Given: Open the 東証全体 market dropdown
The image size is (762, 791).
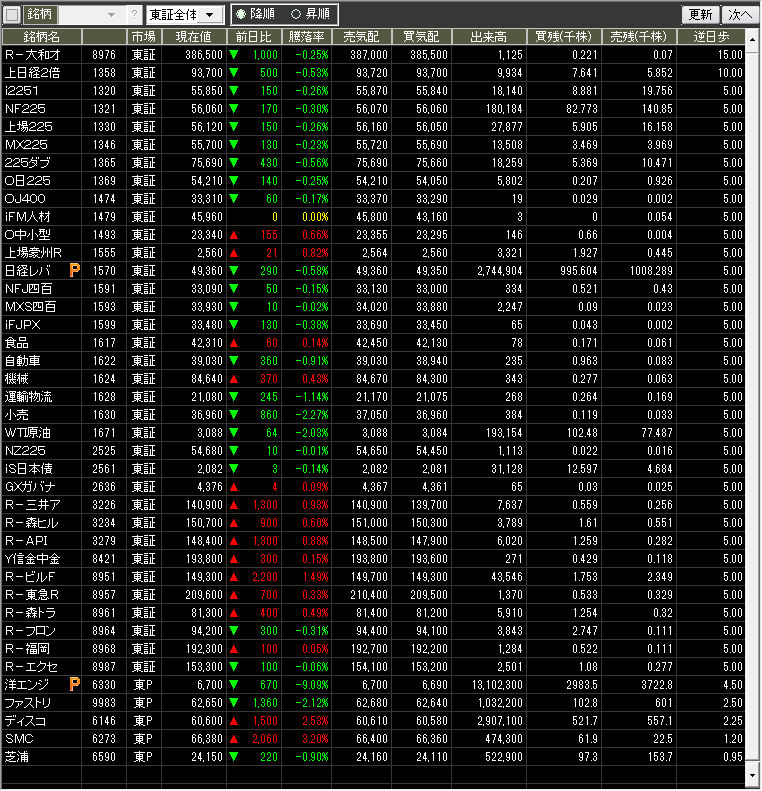Looking at the screenshot, I should click(x=184, y=15).
